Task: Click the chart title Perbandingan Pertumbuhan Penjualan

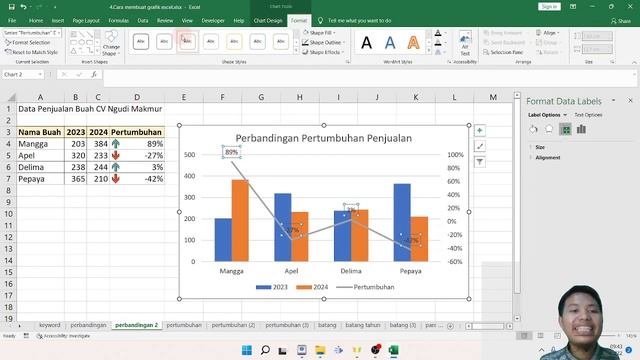Action: click(324, 138)
